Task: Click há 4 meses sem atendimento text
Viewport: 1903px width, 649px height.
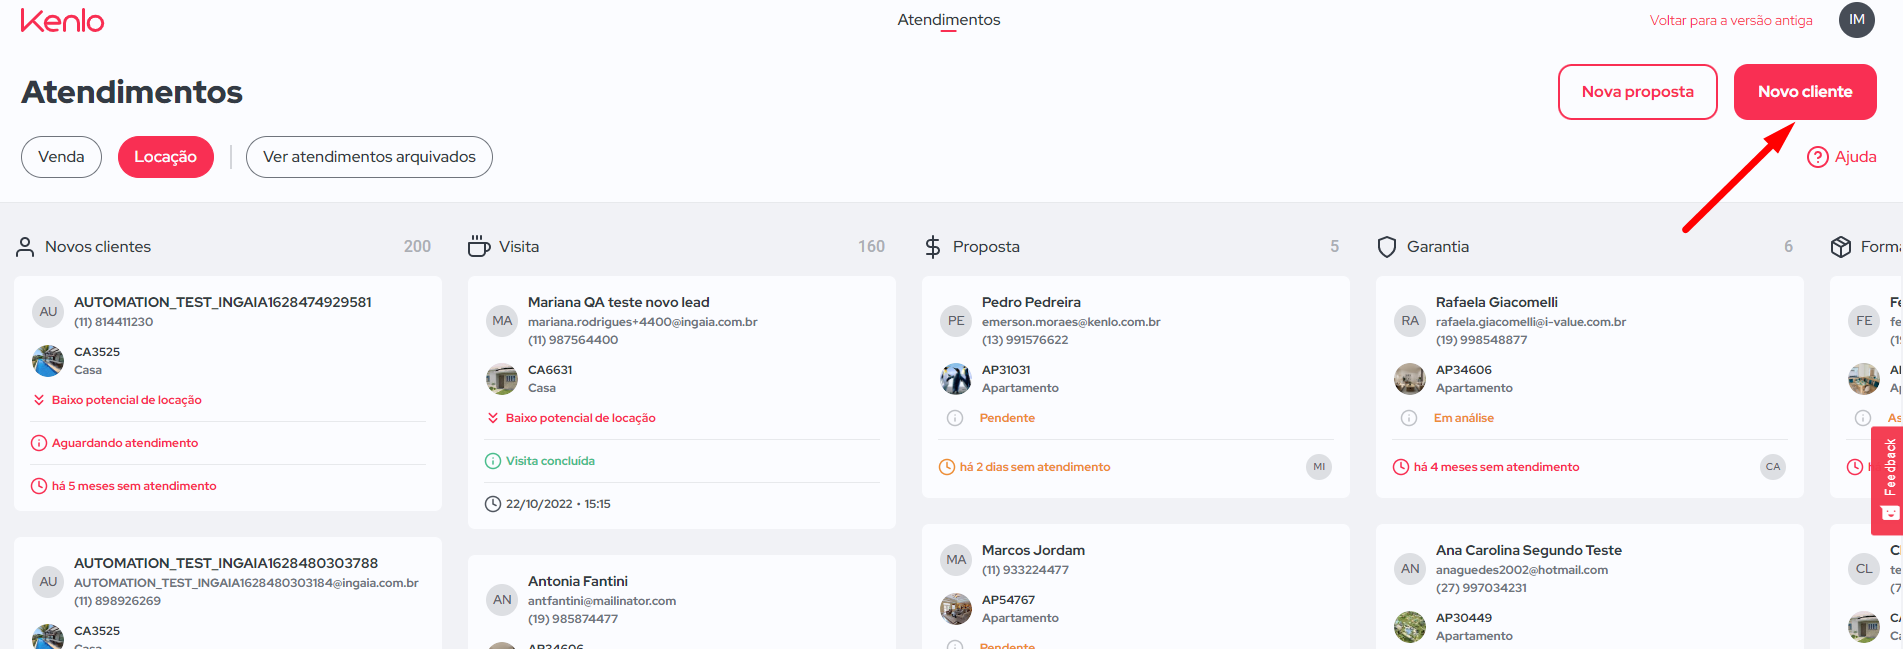Action: pyautogui.click(x=1496, y=467)
